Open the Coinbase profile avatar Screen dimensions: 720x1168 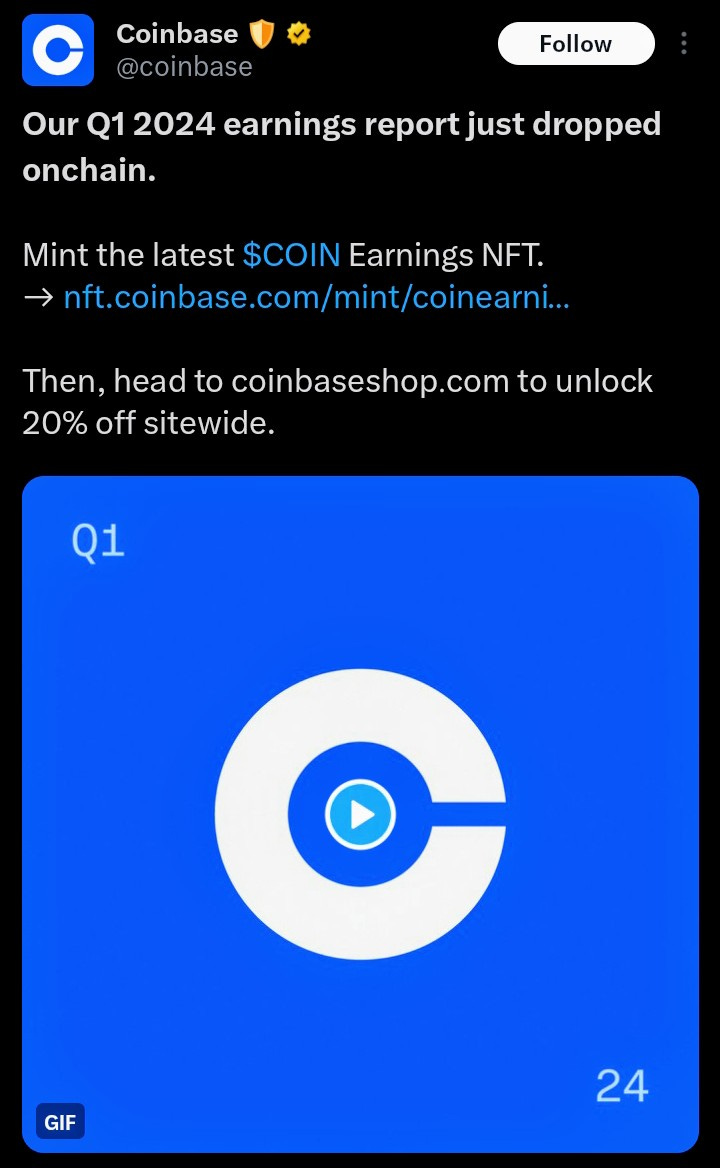(58, 50)
